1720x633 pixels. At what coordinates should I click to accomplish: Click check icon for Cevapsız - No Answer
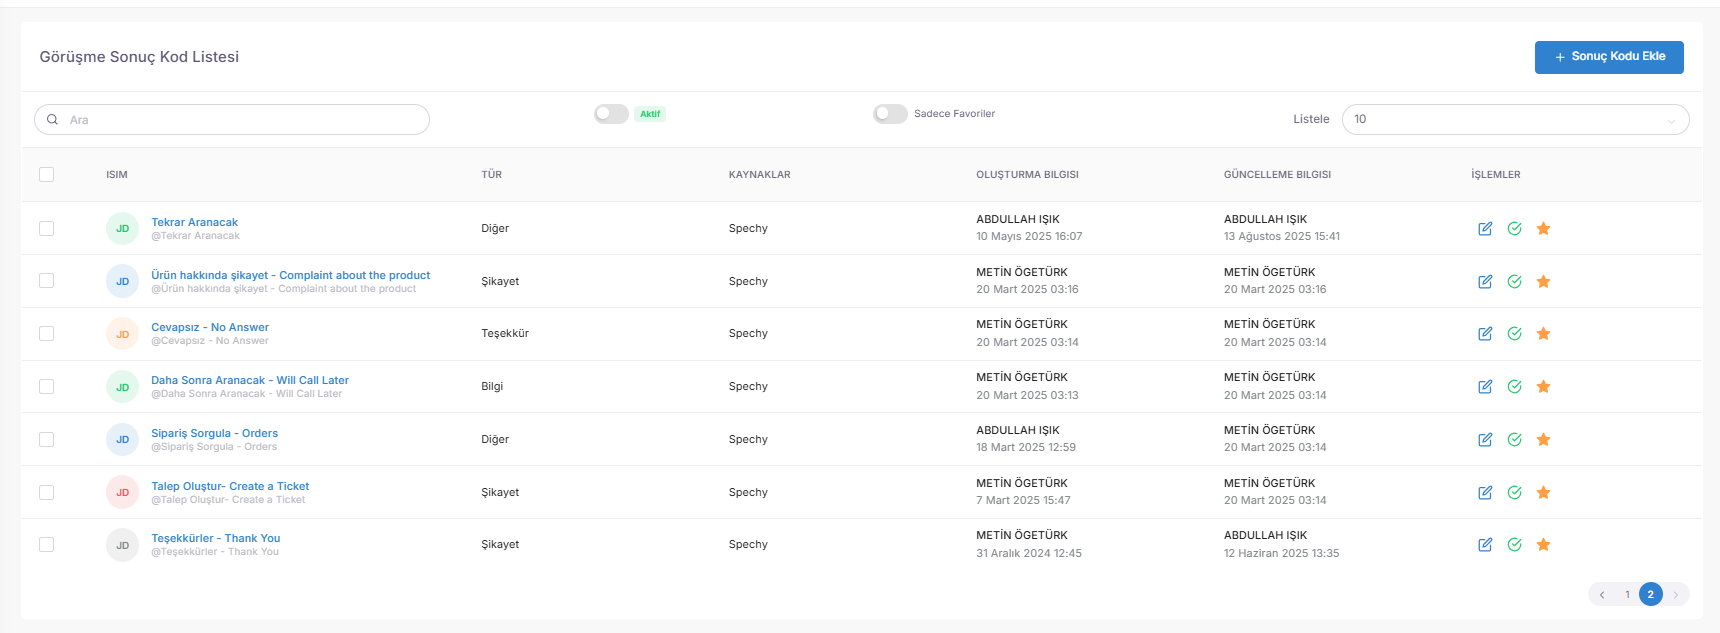click(1514, 334)
